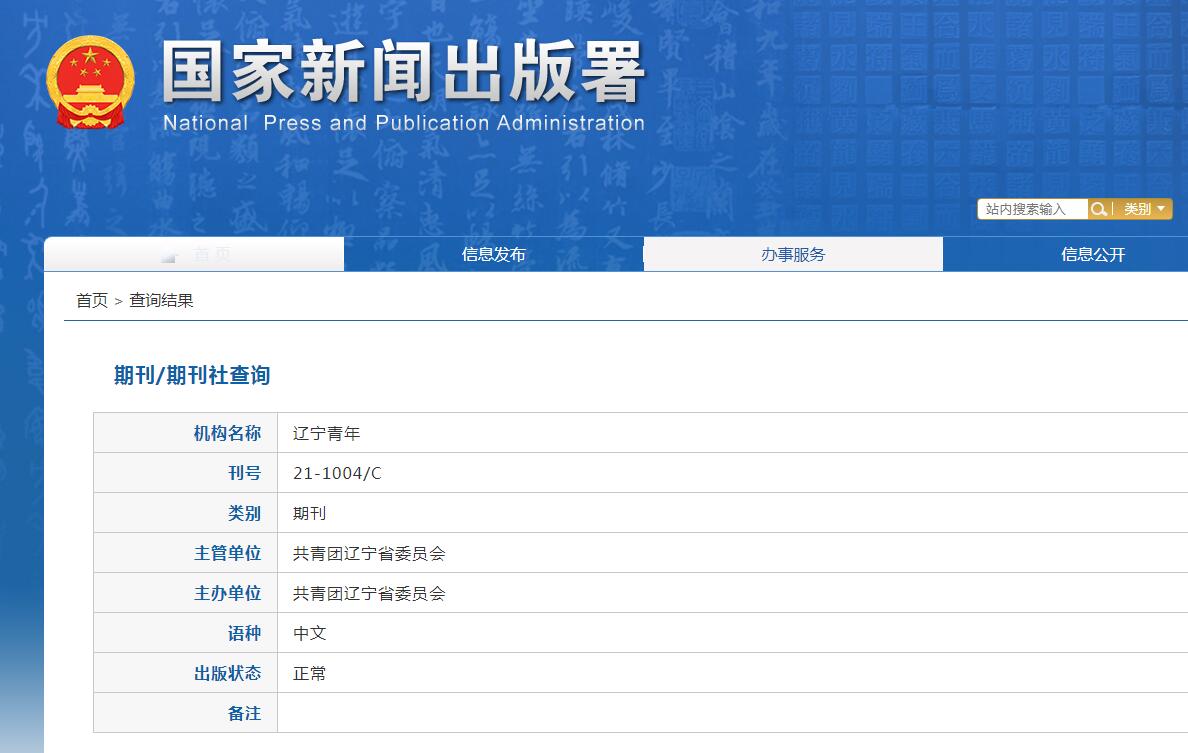Switch to the 办事服务 tab
This screenshot has height=753, width=1188.
(x=792, y=254)
